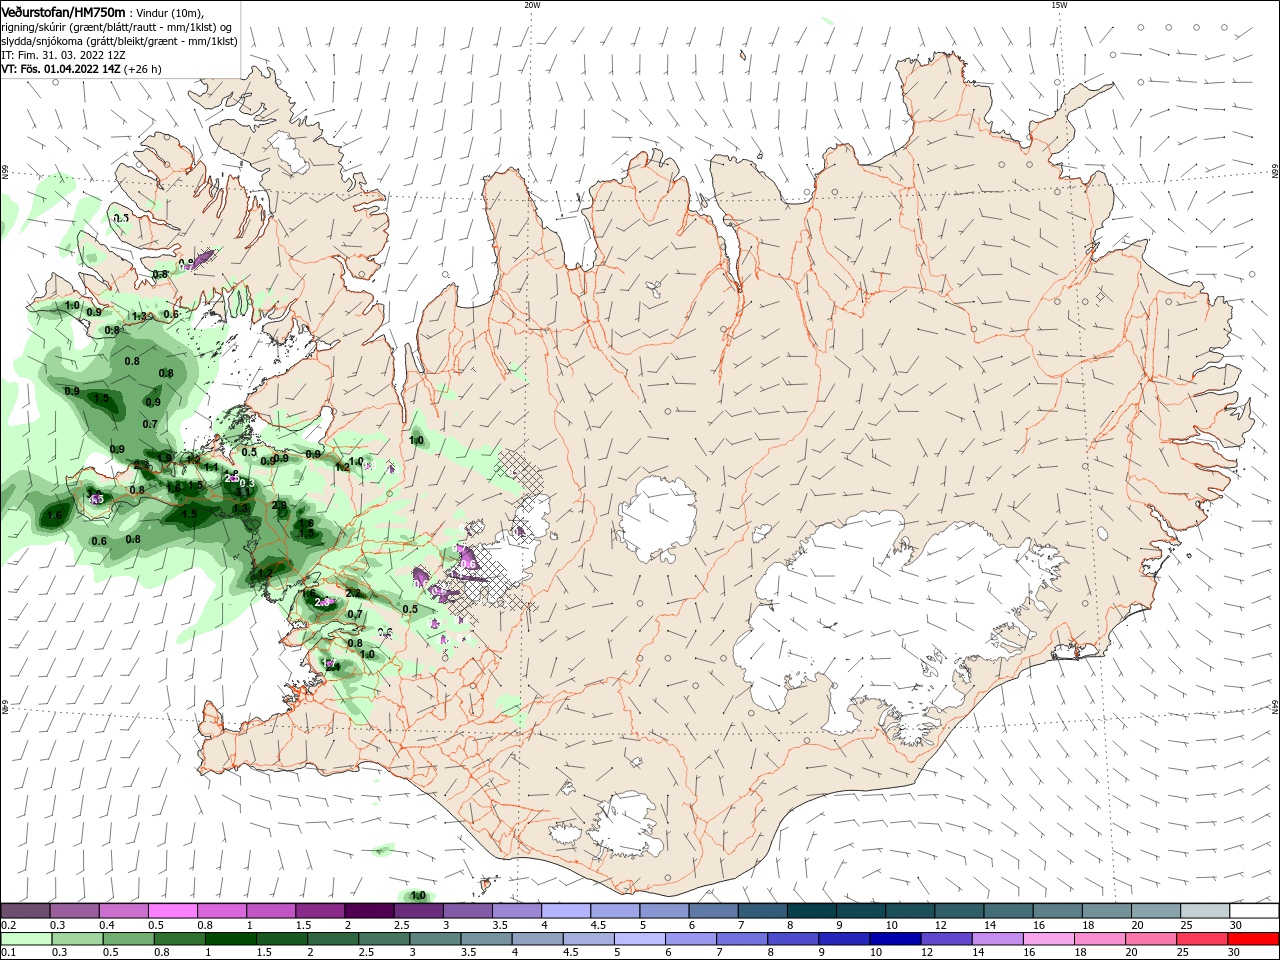Click the '(+26 h)' forecast offset text
Image resolution: width=1280 pixels, height=960 pixels.
point(143,69)
